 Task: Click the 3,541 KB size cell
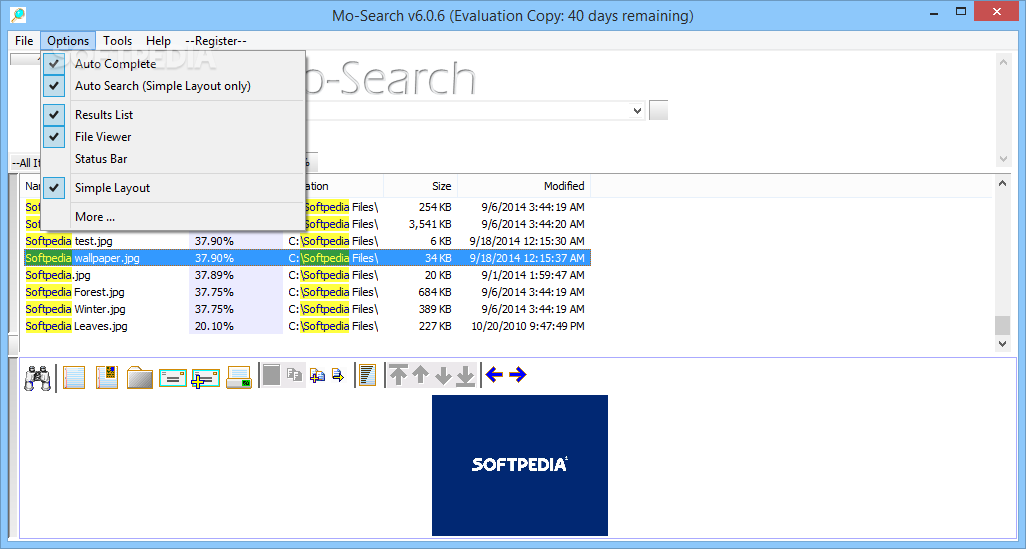click(x=430, y=224)
